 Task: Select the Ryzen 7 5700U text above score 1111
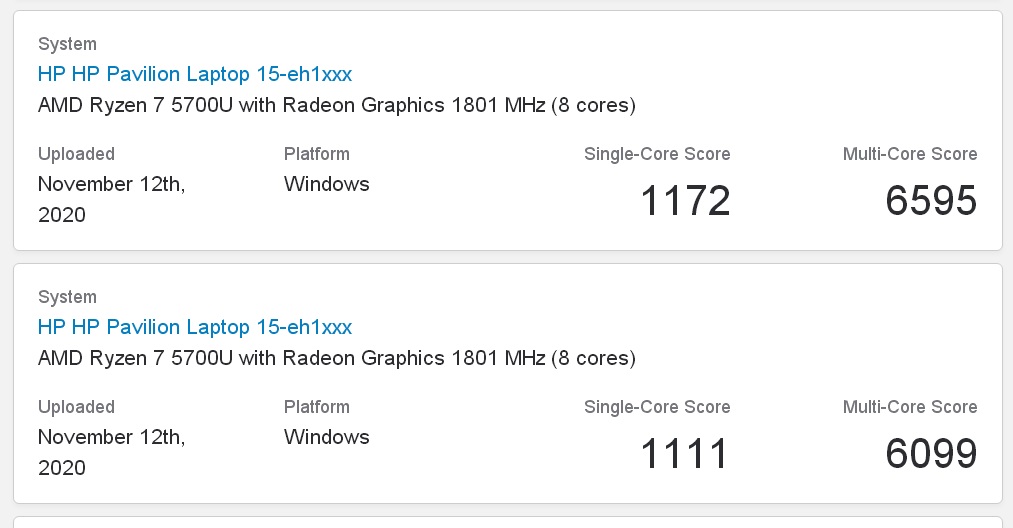(x=337, y=357)
